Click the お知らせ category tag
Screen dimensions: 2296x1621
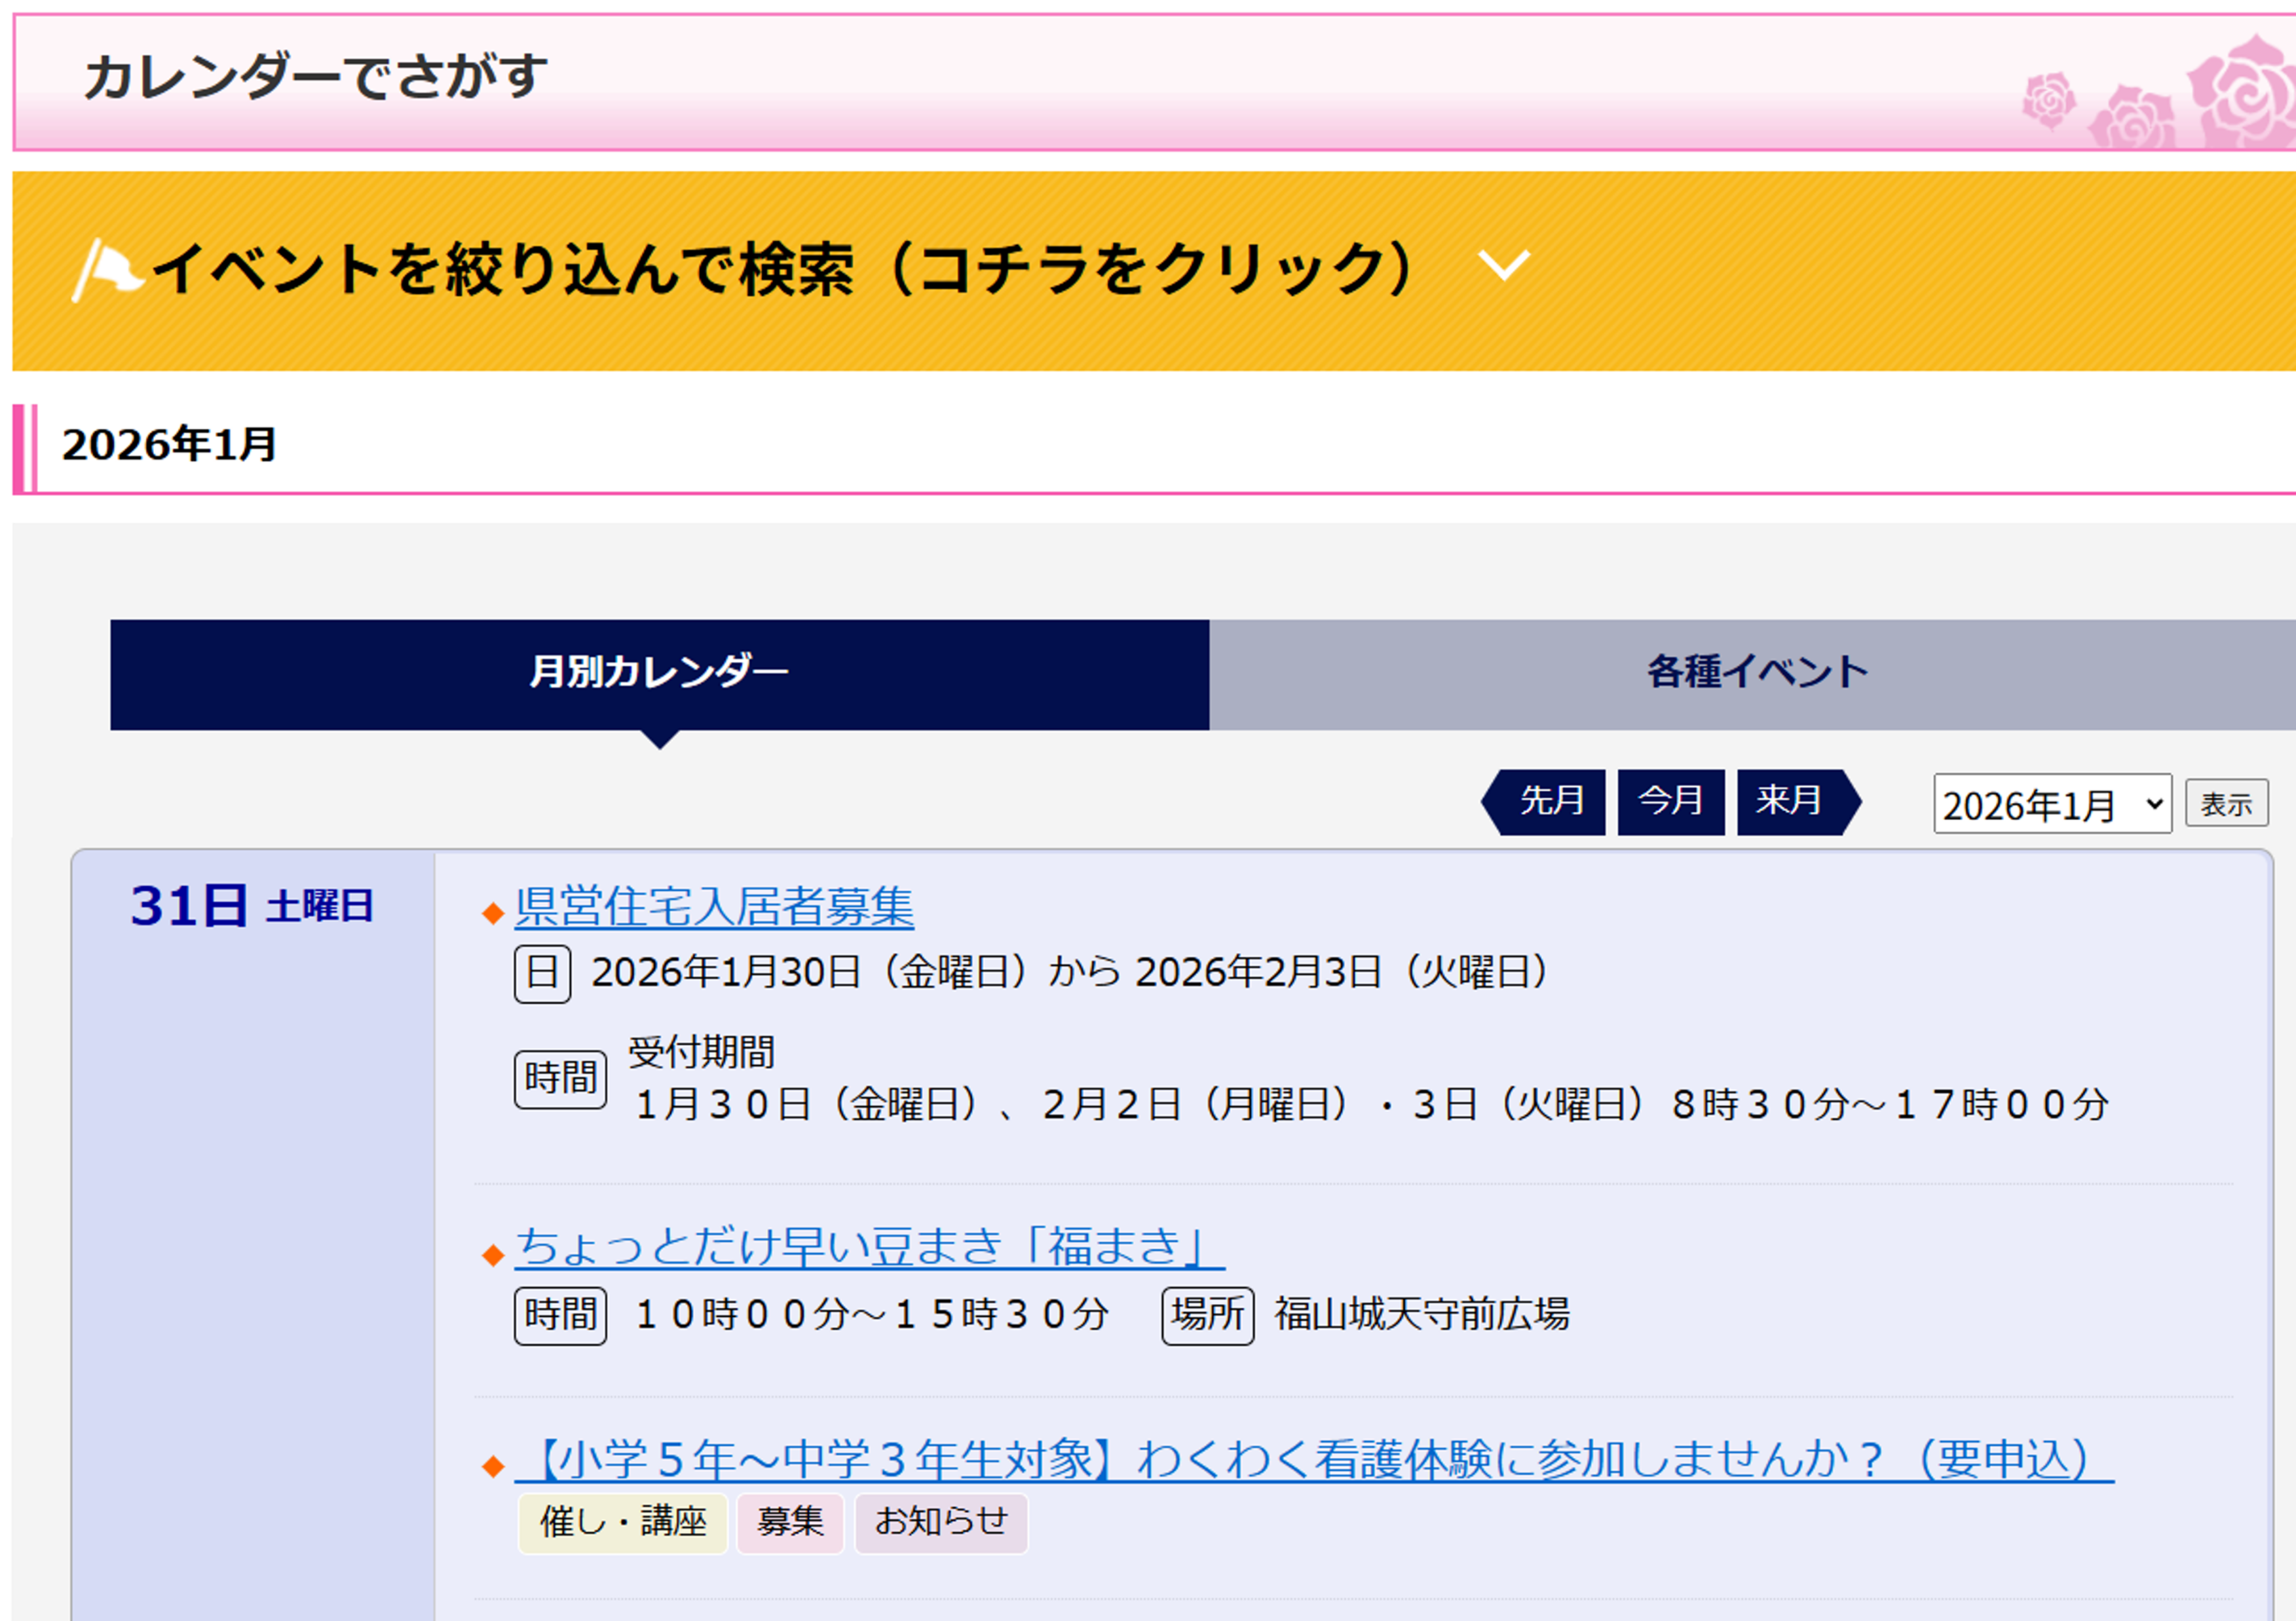[940, 1523]
